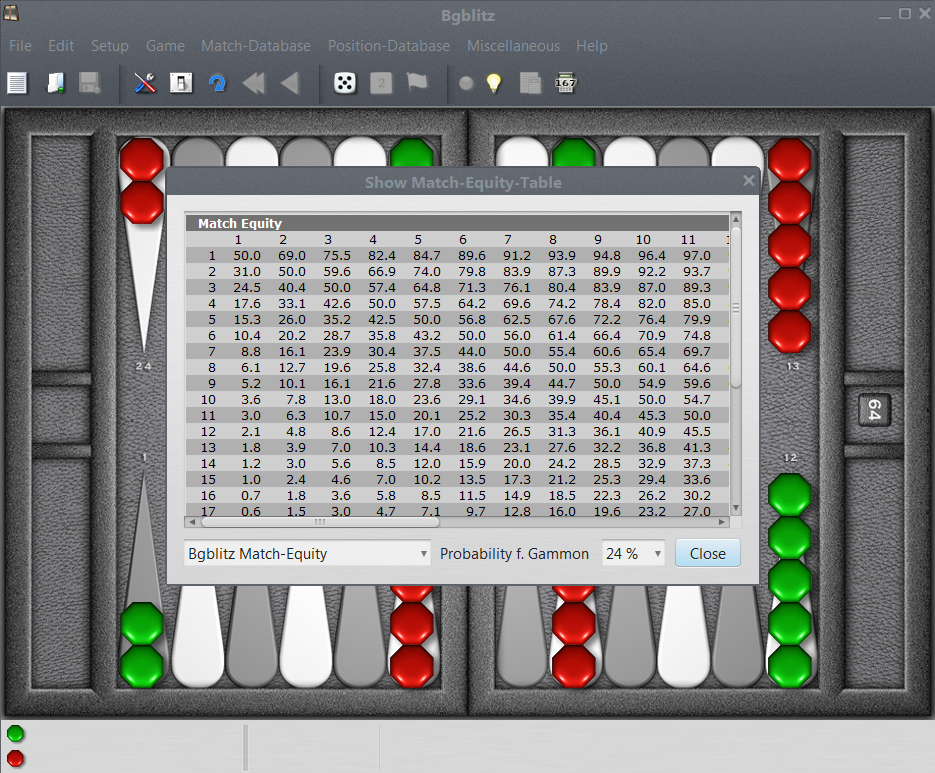This screenshot has width=935, height=773.
Task: Select cell 37.3 in row 14
Action: [x=696, y=463]
